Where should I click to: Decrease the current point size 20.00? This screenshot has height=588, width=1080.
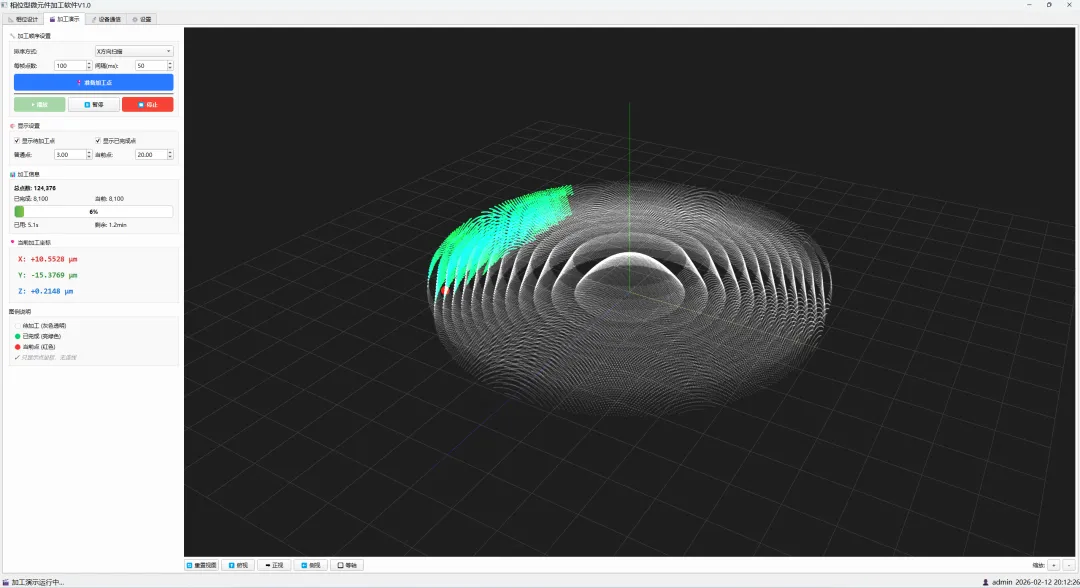170,157
